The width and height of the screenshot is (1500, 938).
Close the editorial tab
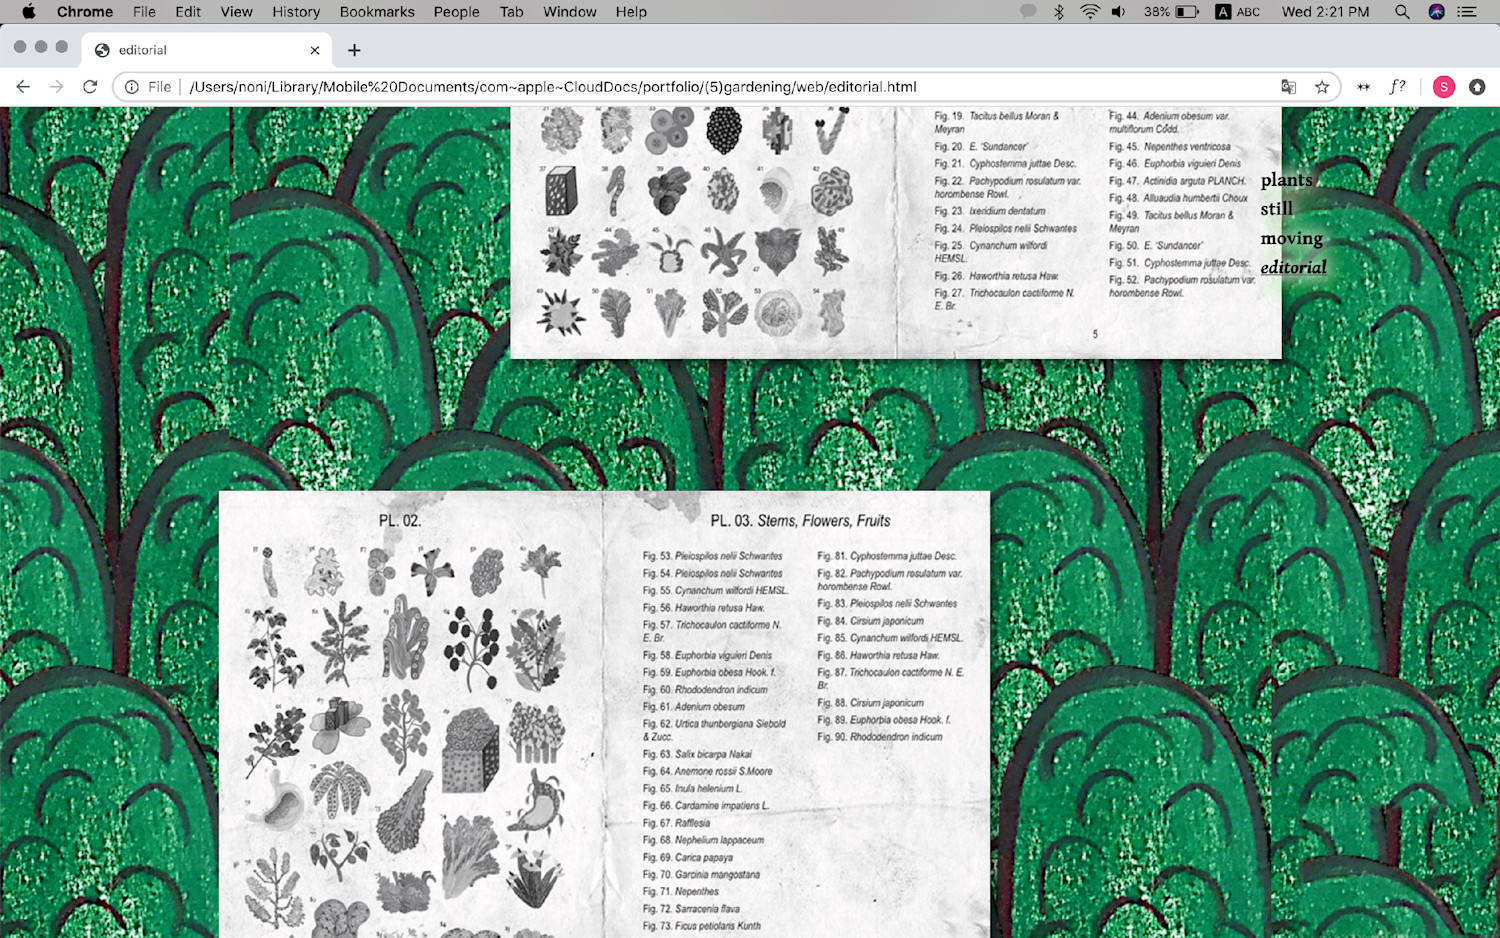(x=315, y=50)
